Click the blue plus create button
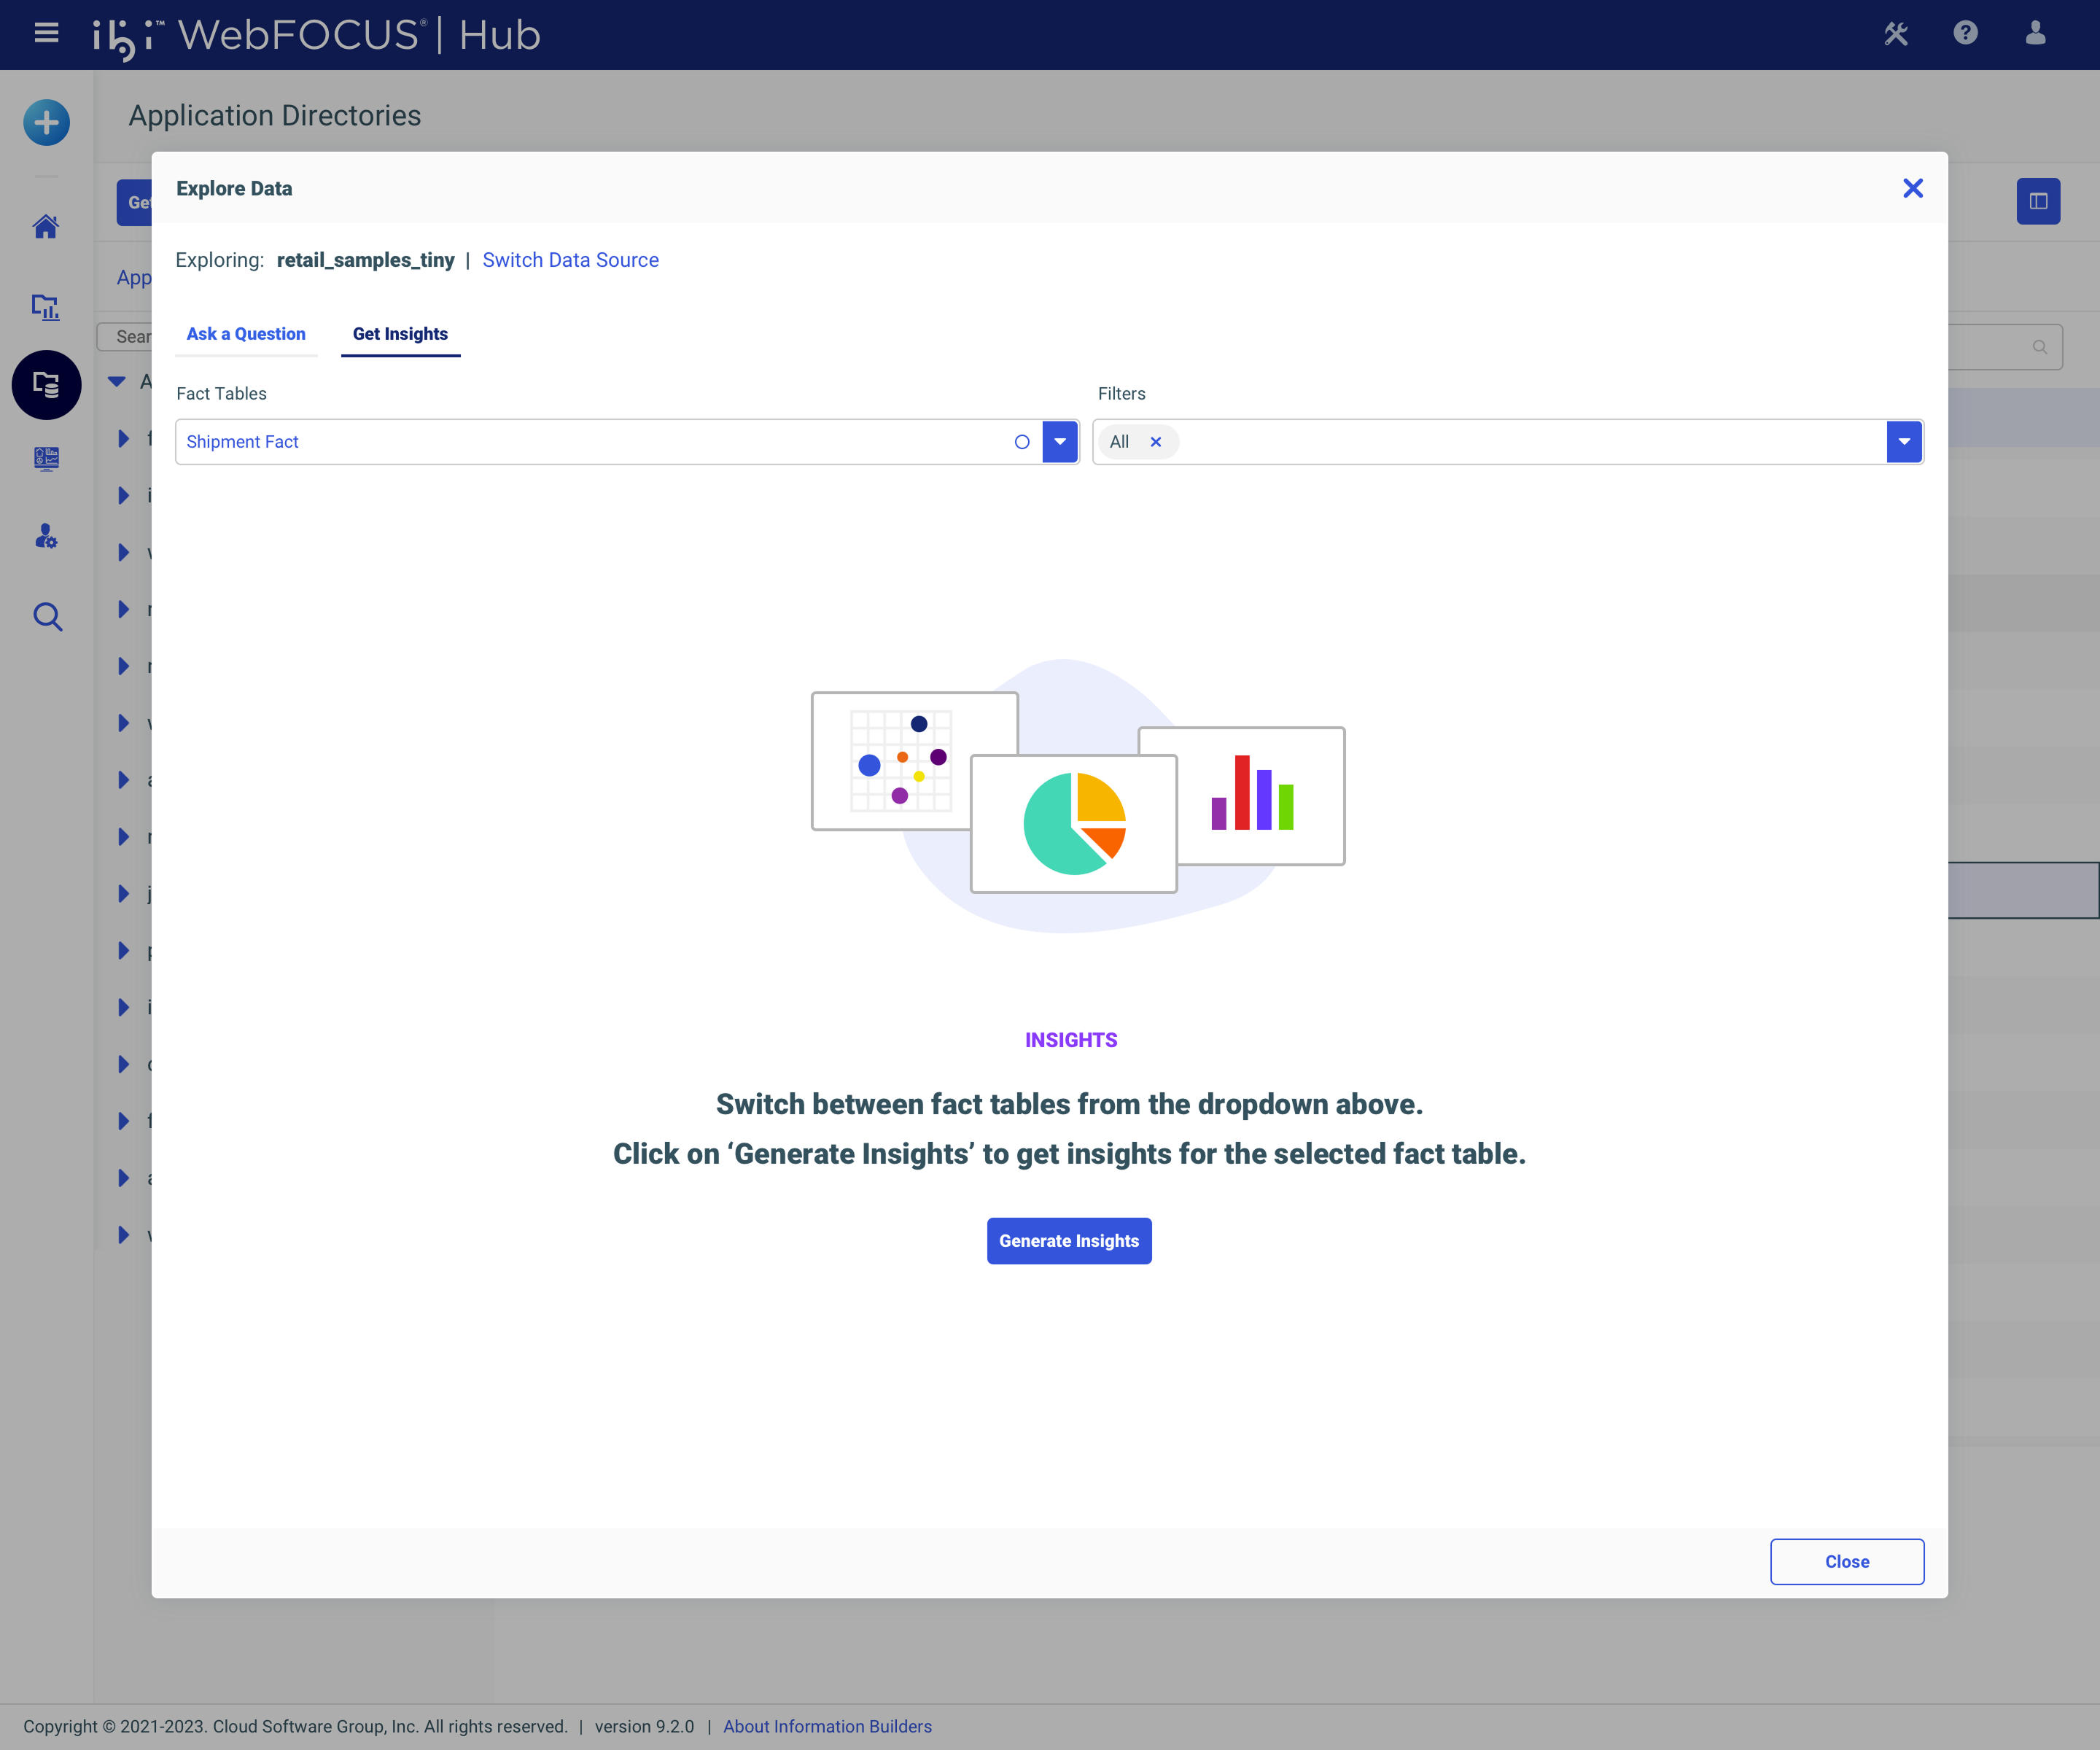 point(46,122)
